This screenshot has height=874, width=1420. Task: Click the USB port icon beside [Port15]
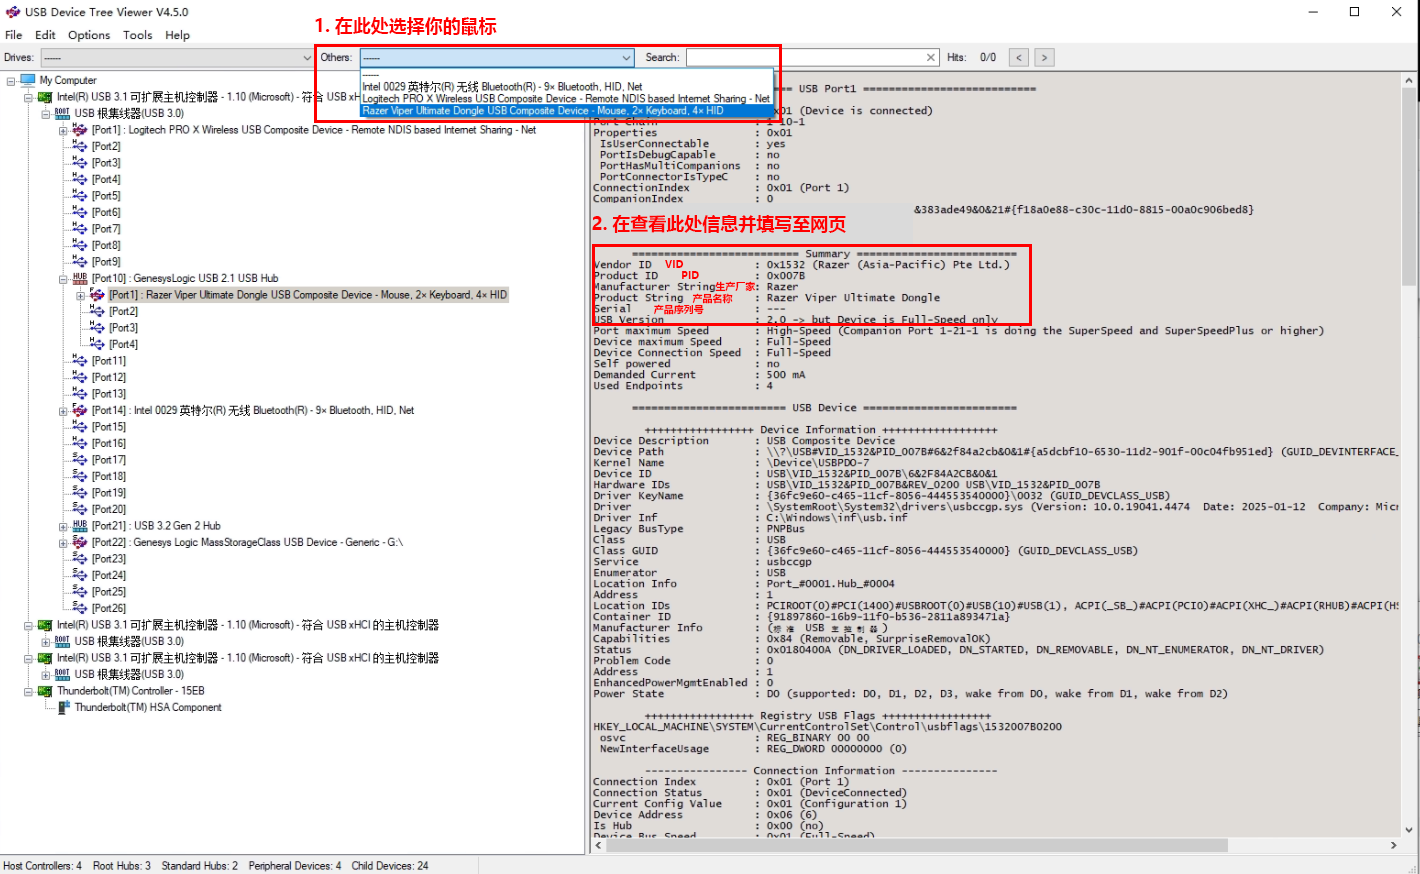coord(80,426)
